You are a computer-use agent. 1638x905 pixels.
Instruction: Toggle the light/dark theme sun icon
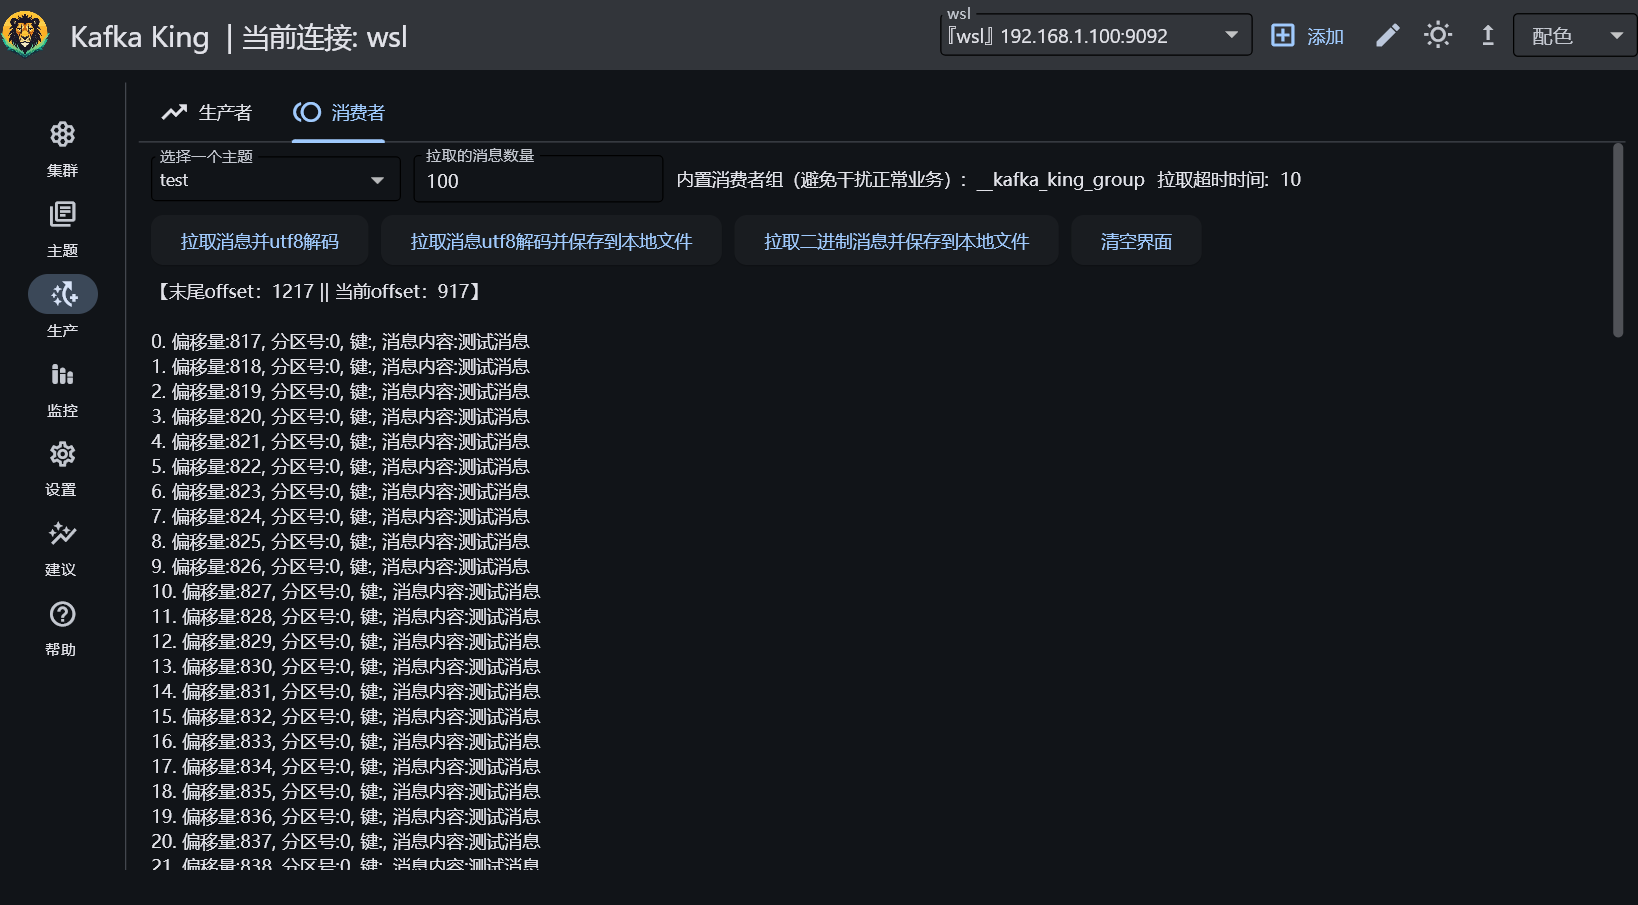1438,36
